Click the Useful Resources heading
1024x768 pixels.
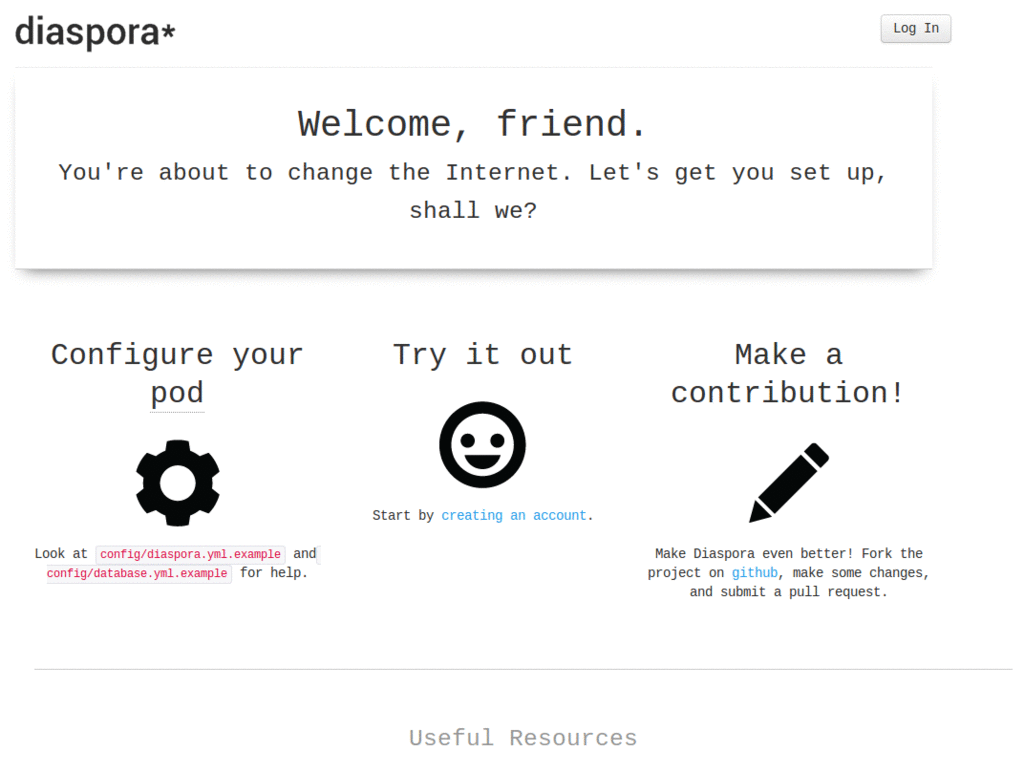point(523,737)
